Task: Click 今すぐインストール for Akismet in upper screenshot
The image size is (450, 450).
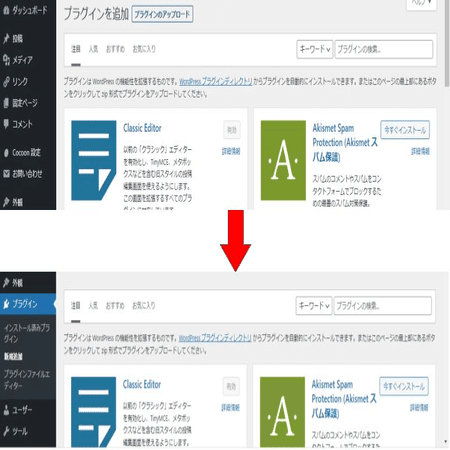Action: 405,130
